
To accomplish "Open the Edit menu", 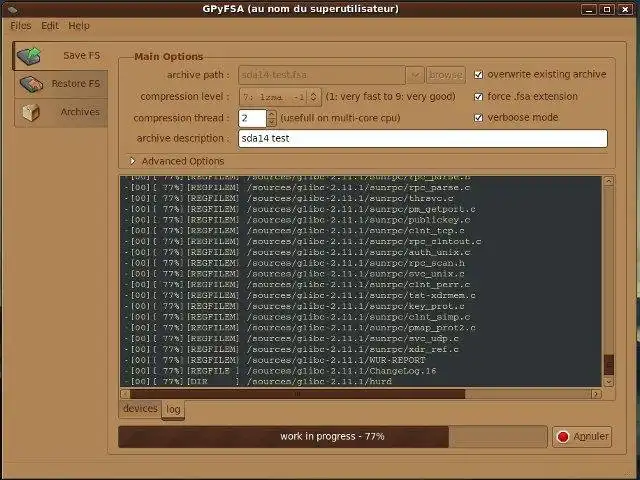I will pos(50,26).
